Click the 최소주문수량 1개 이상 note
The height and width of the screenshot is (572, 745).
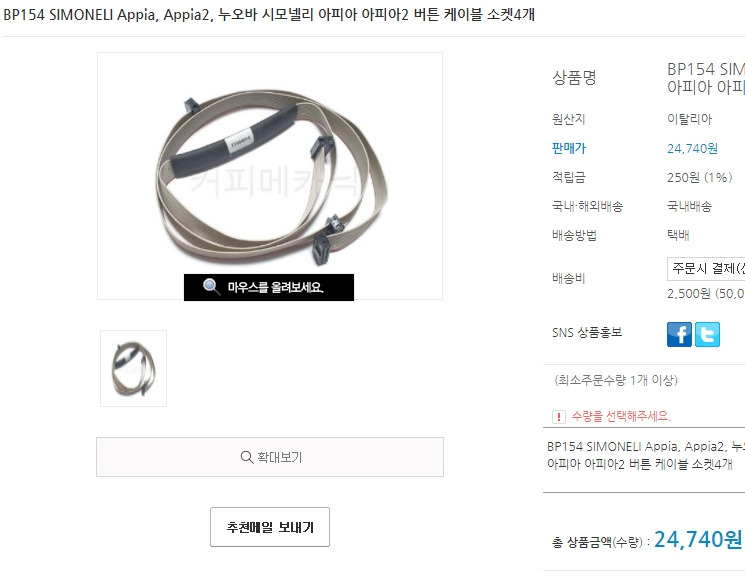click(x=616, y=380)
